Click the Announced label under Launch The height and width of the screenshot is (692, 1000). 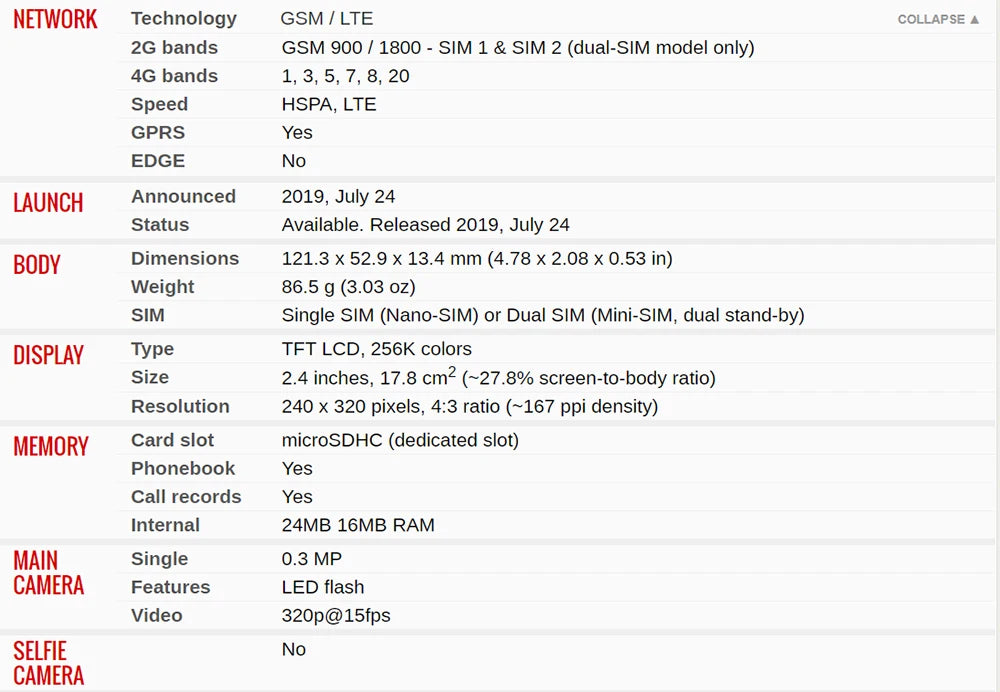click(183, 197)
